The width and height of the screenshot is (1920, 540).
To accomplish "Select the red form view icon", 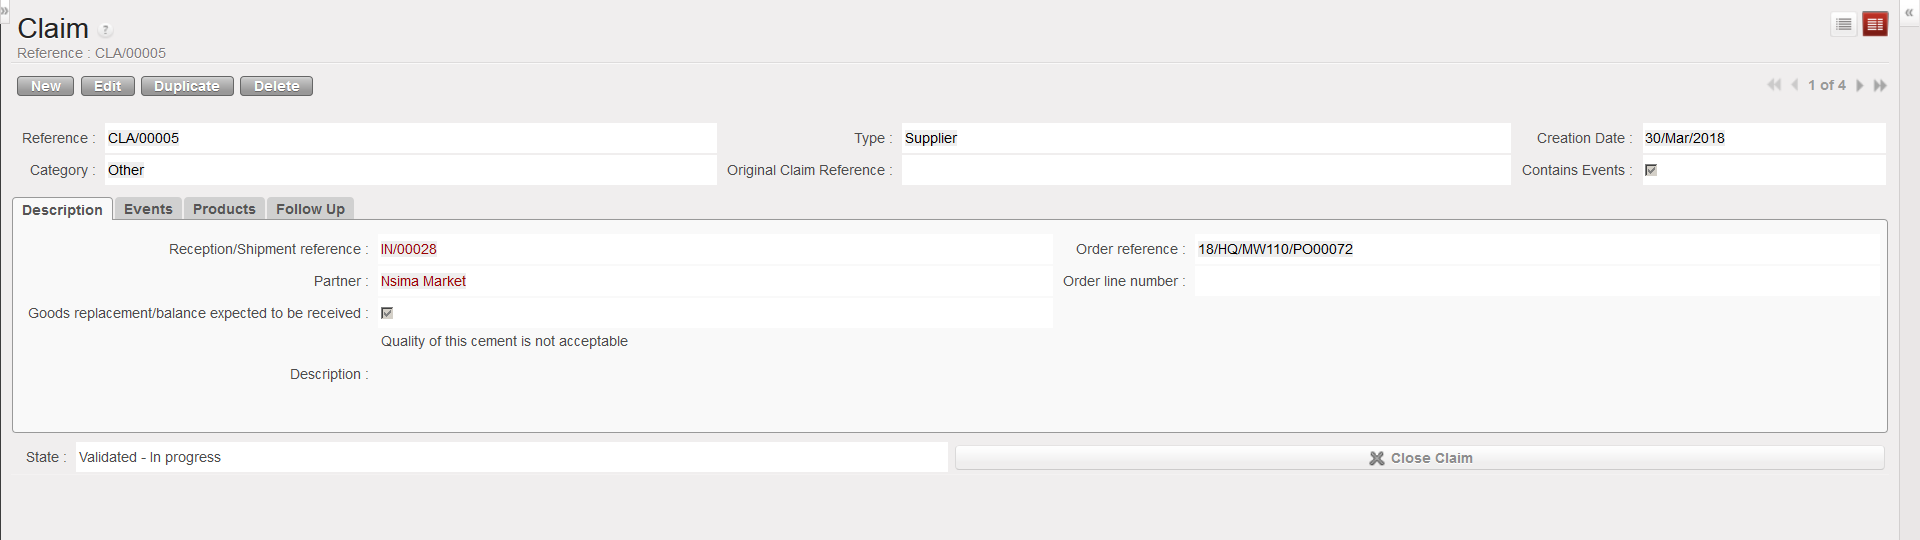I will click(1875, 24).
